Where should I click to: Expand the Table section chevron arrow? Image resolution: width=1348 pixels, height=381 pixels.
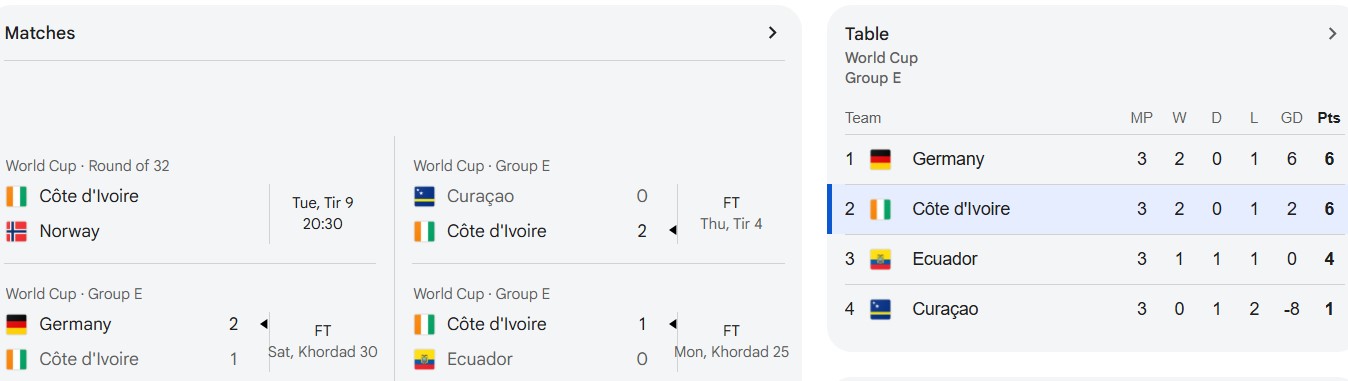coord(1332,34)
